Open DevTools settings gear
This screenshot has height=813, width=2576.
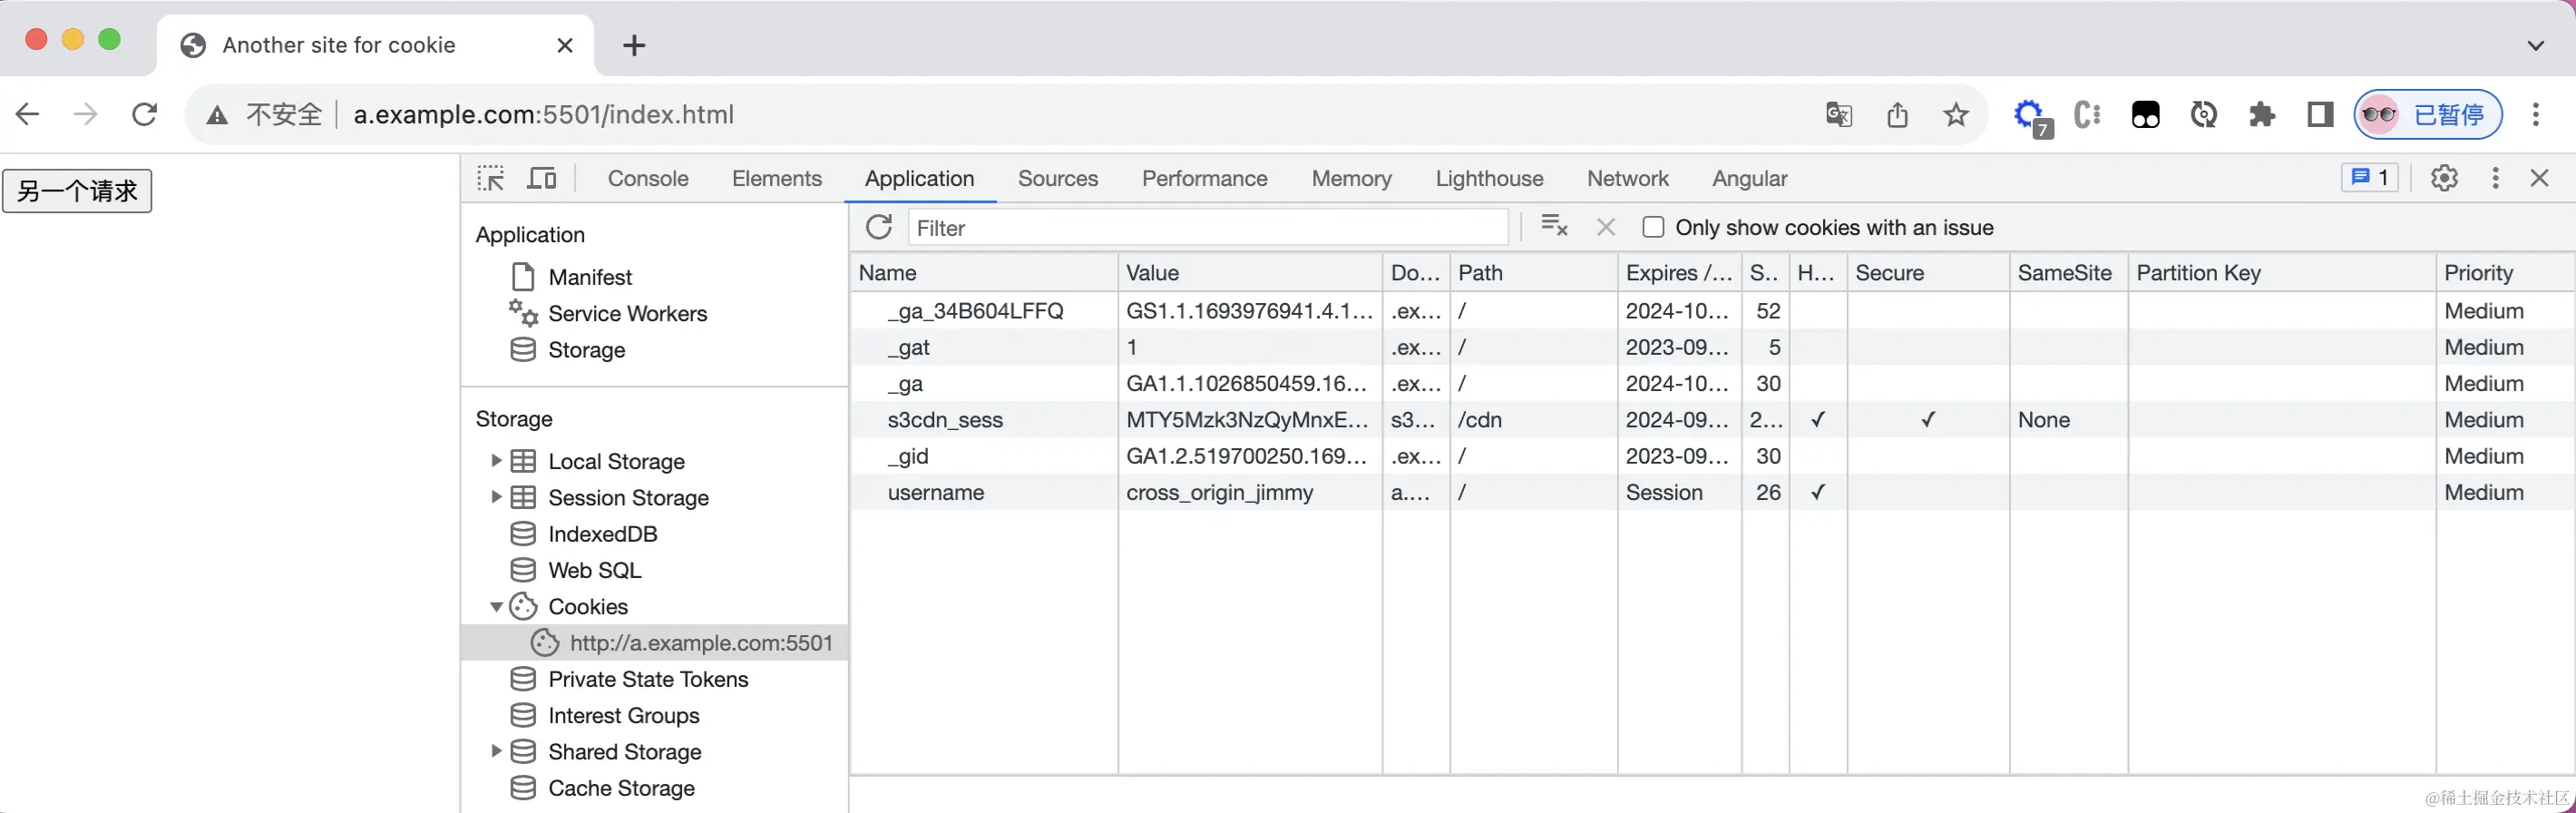tap(2444, 178)
